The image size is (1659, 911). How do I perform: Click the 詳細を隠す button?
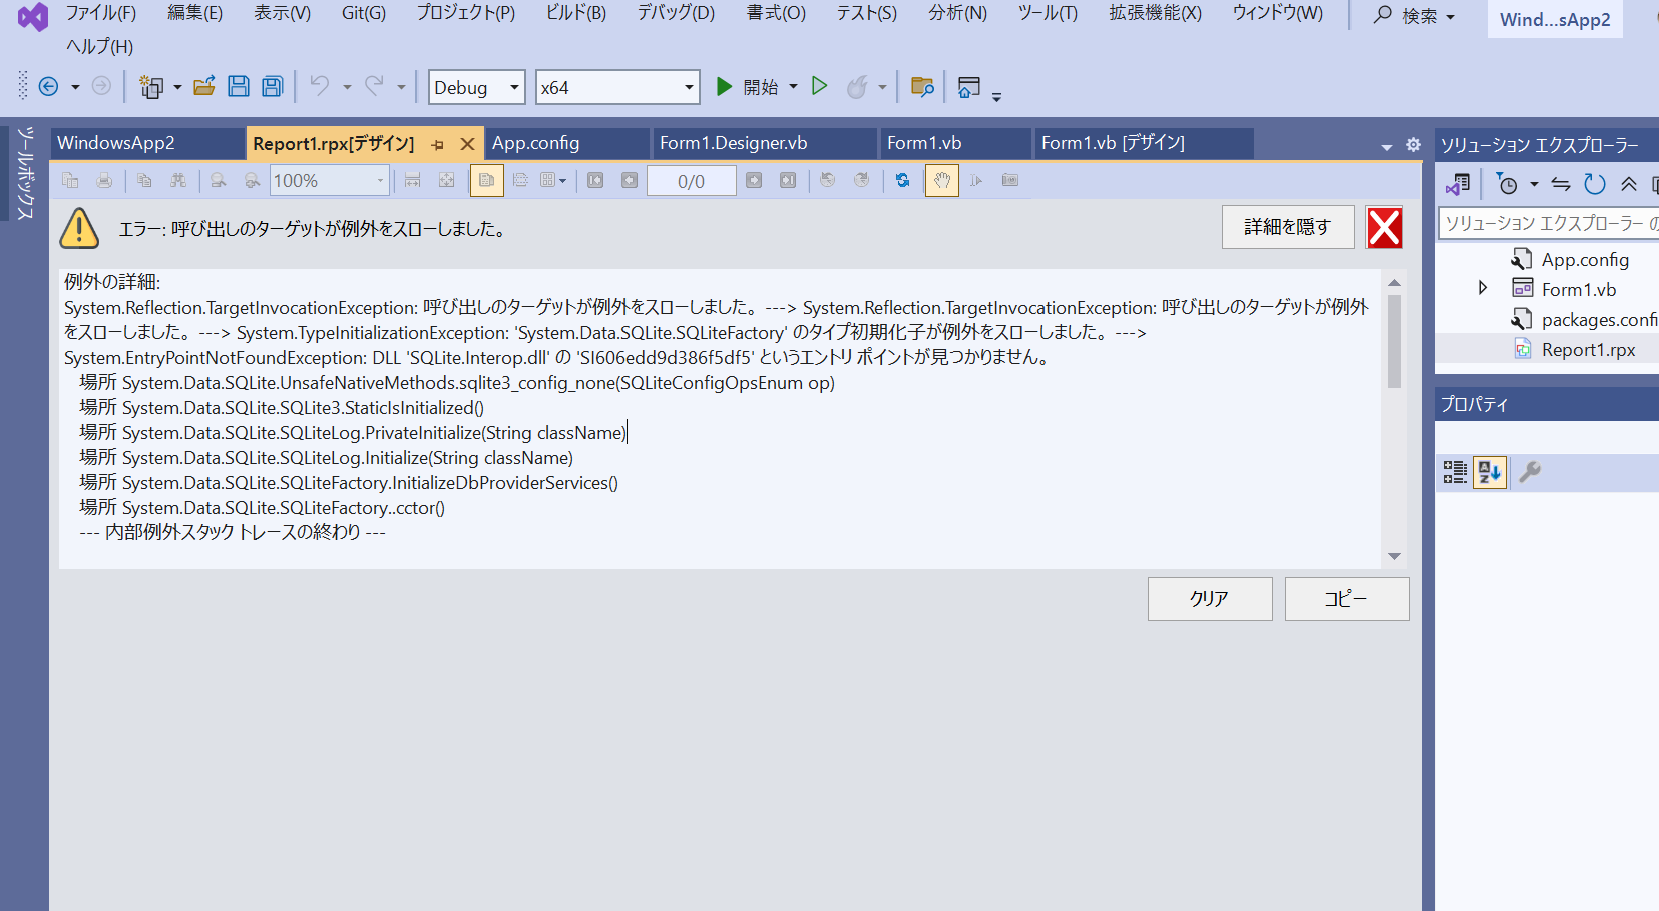(1288, 227)
